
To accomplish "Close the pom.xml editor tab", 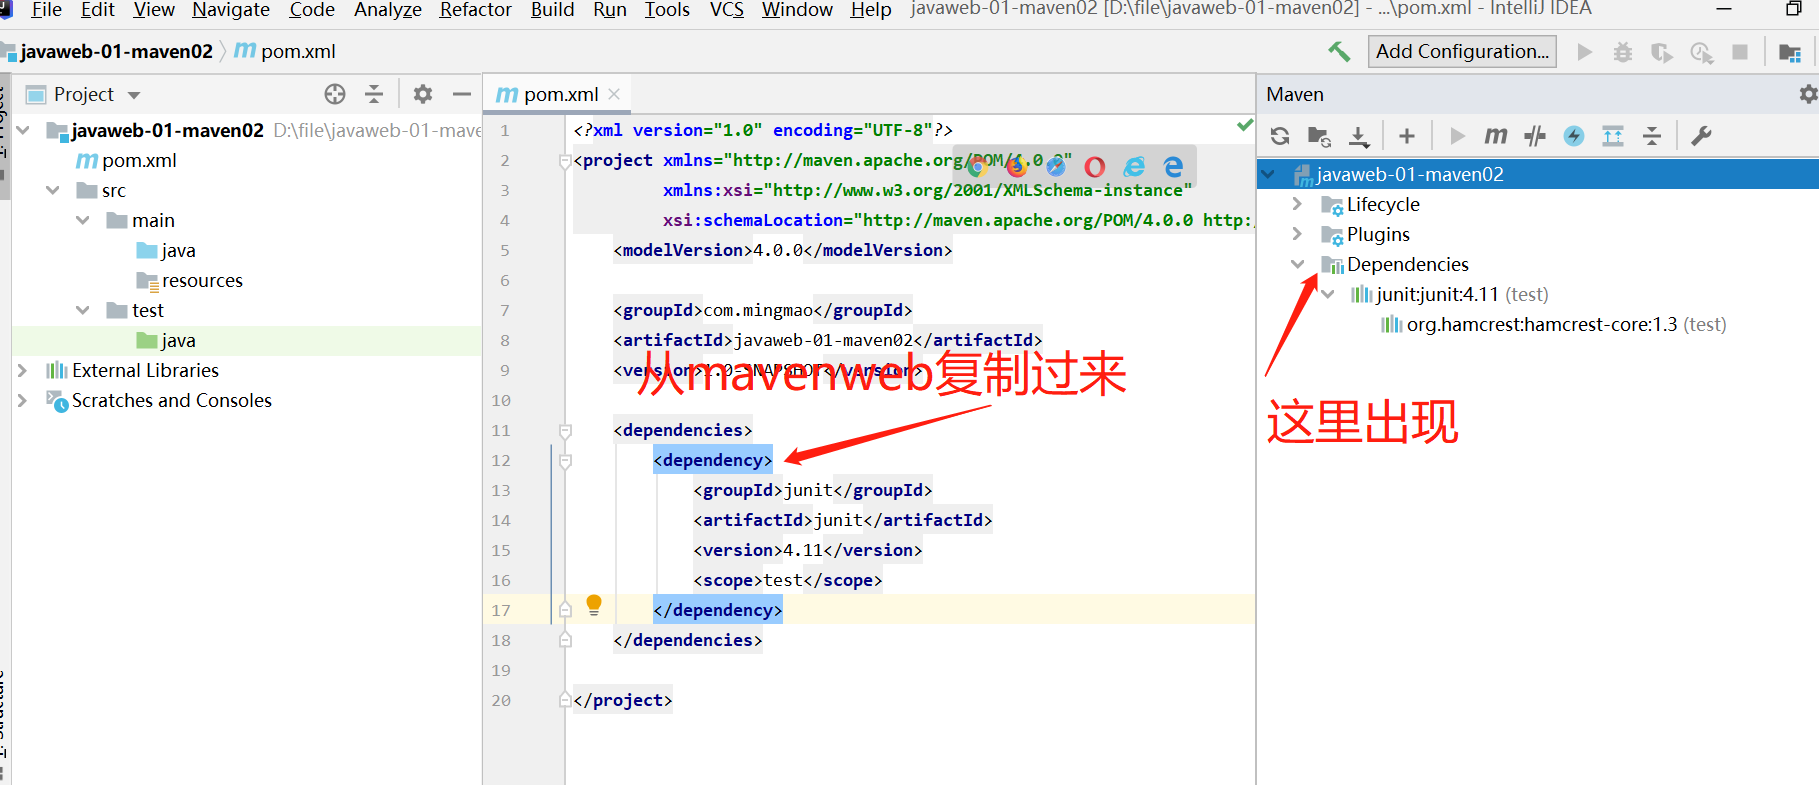I will tap(614, 94).
